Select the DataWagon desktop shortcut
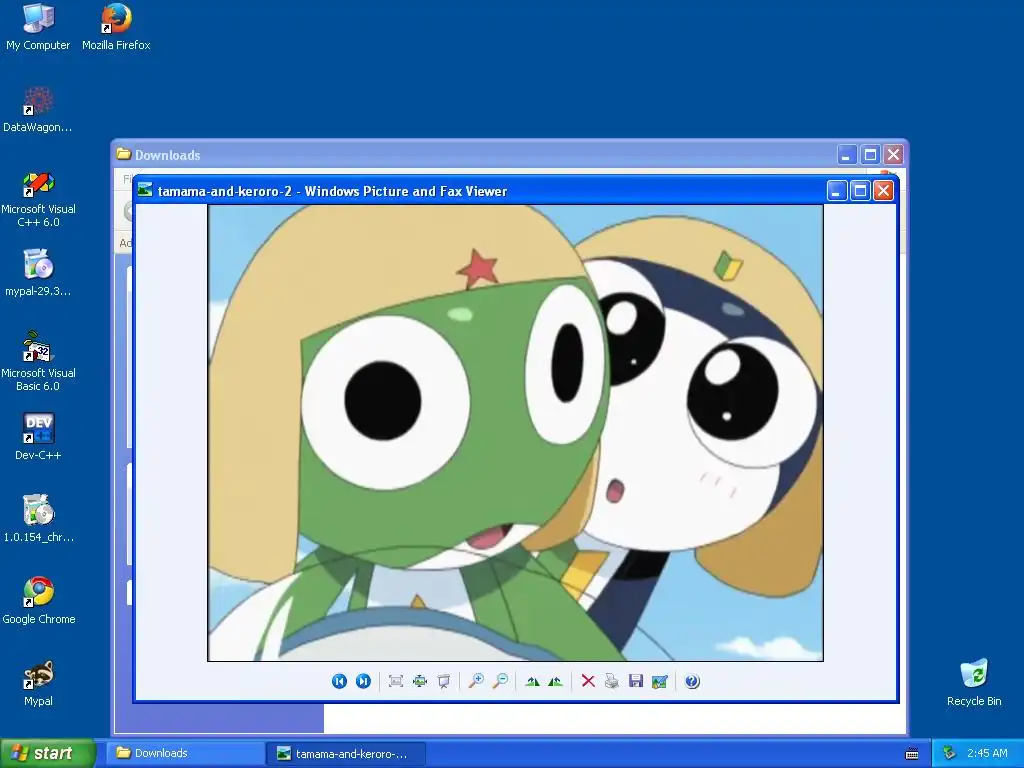 coord(38,110)
